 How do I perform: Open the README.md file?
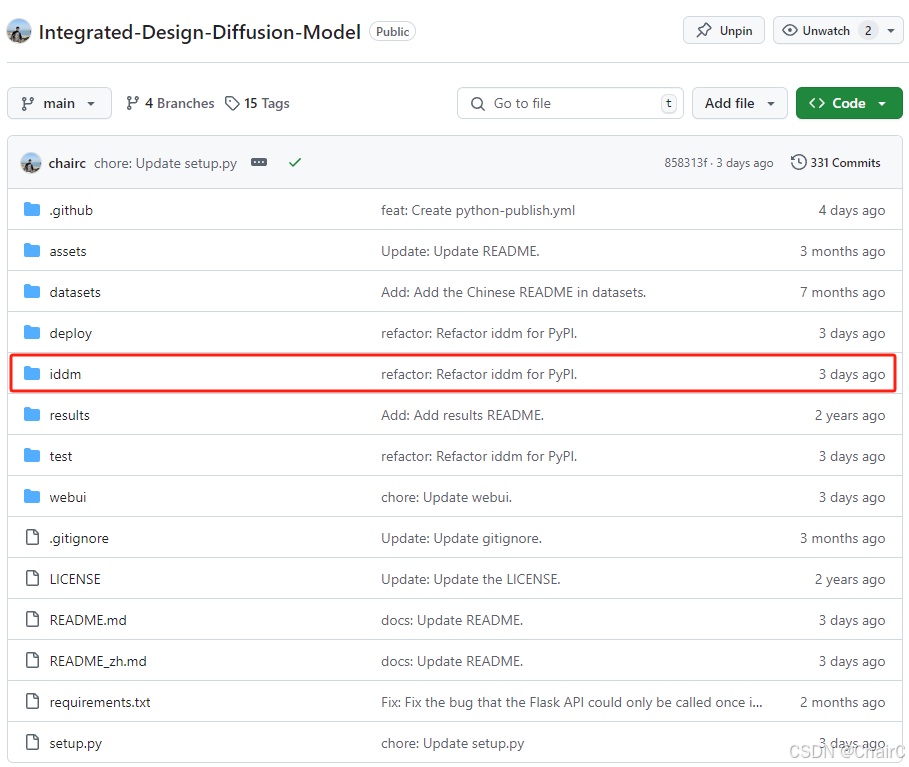pyautogui.click(x=88, y=620)
